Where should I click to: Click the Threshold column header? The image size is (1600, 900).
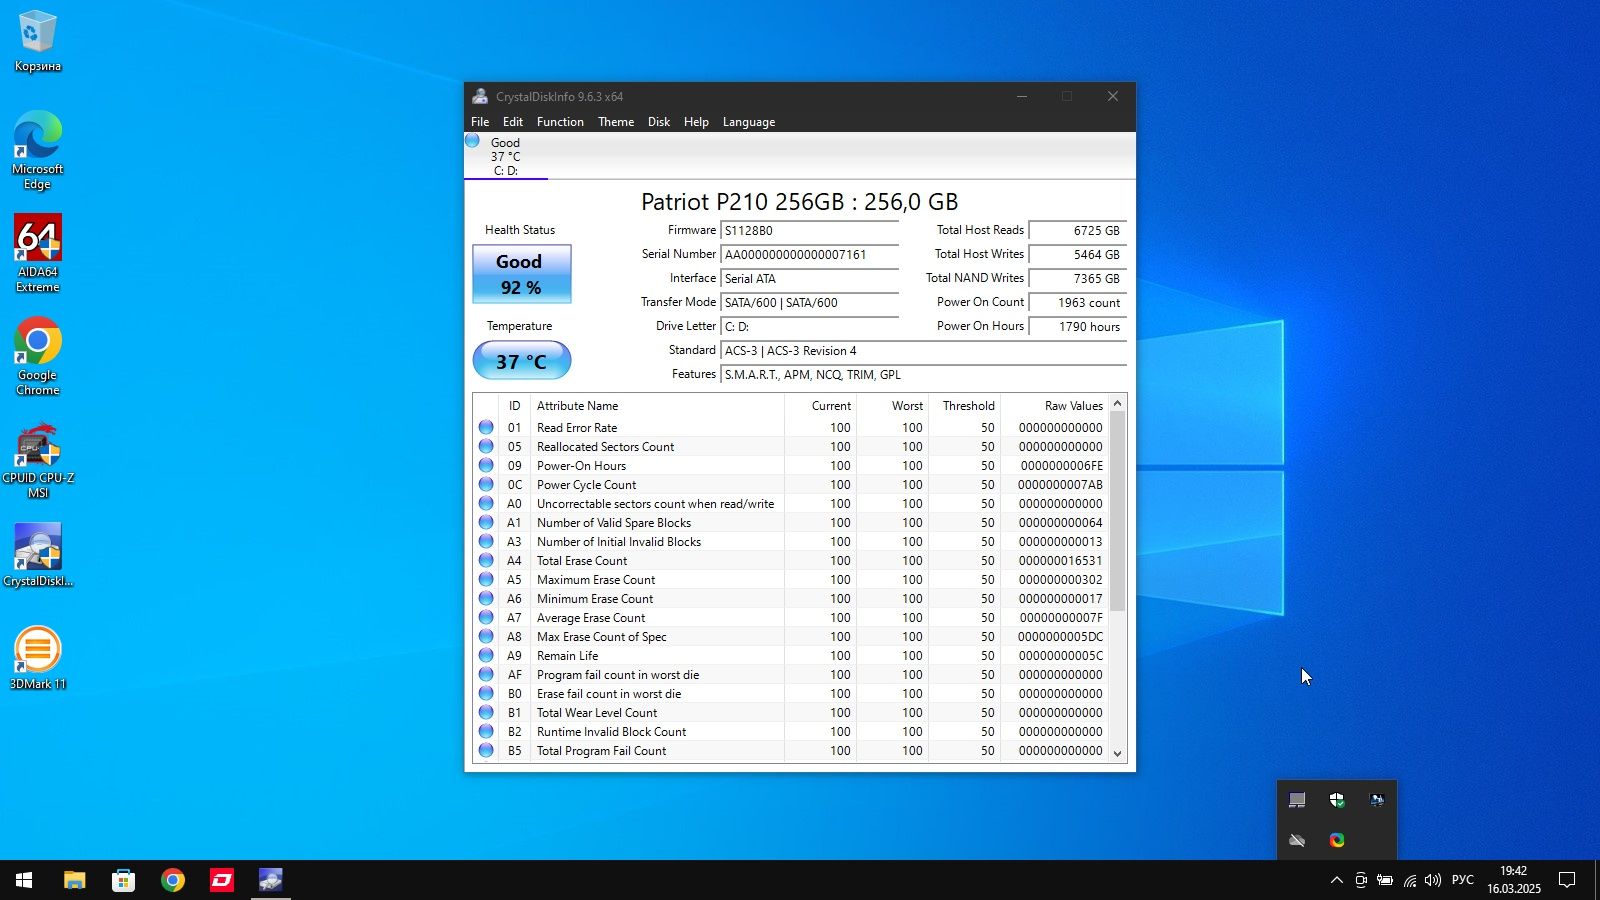point(964,405)
